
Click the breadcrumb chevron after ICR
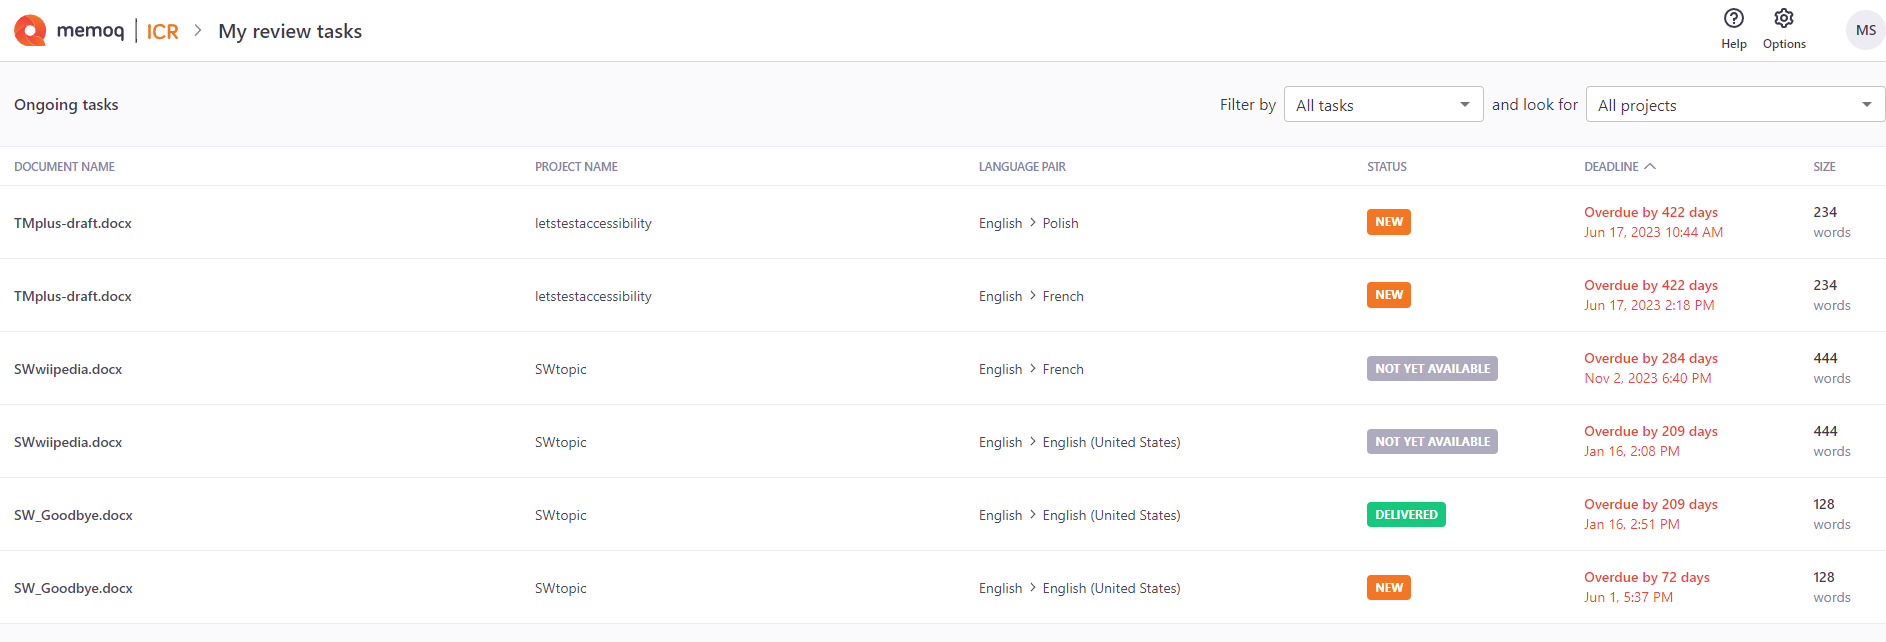(198, 31)
